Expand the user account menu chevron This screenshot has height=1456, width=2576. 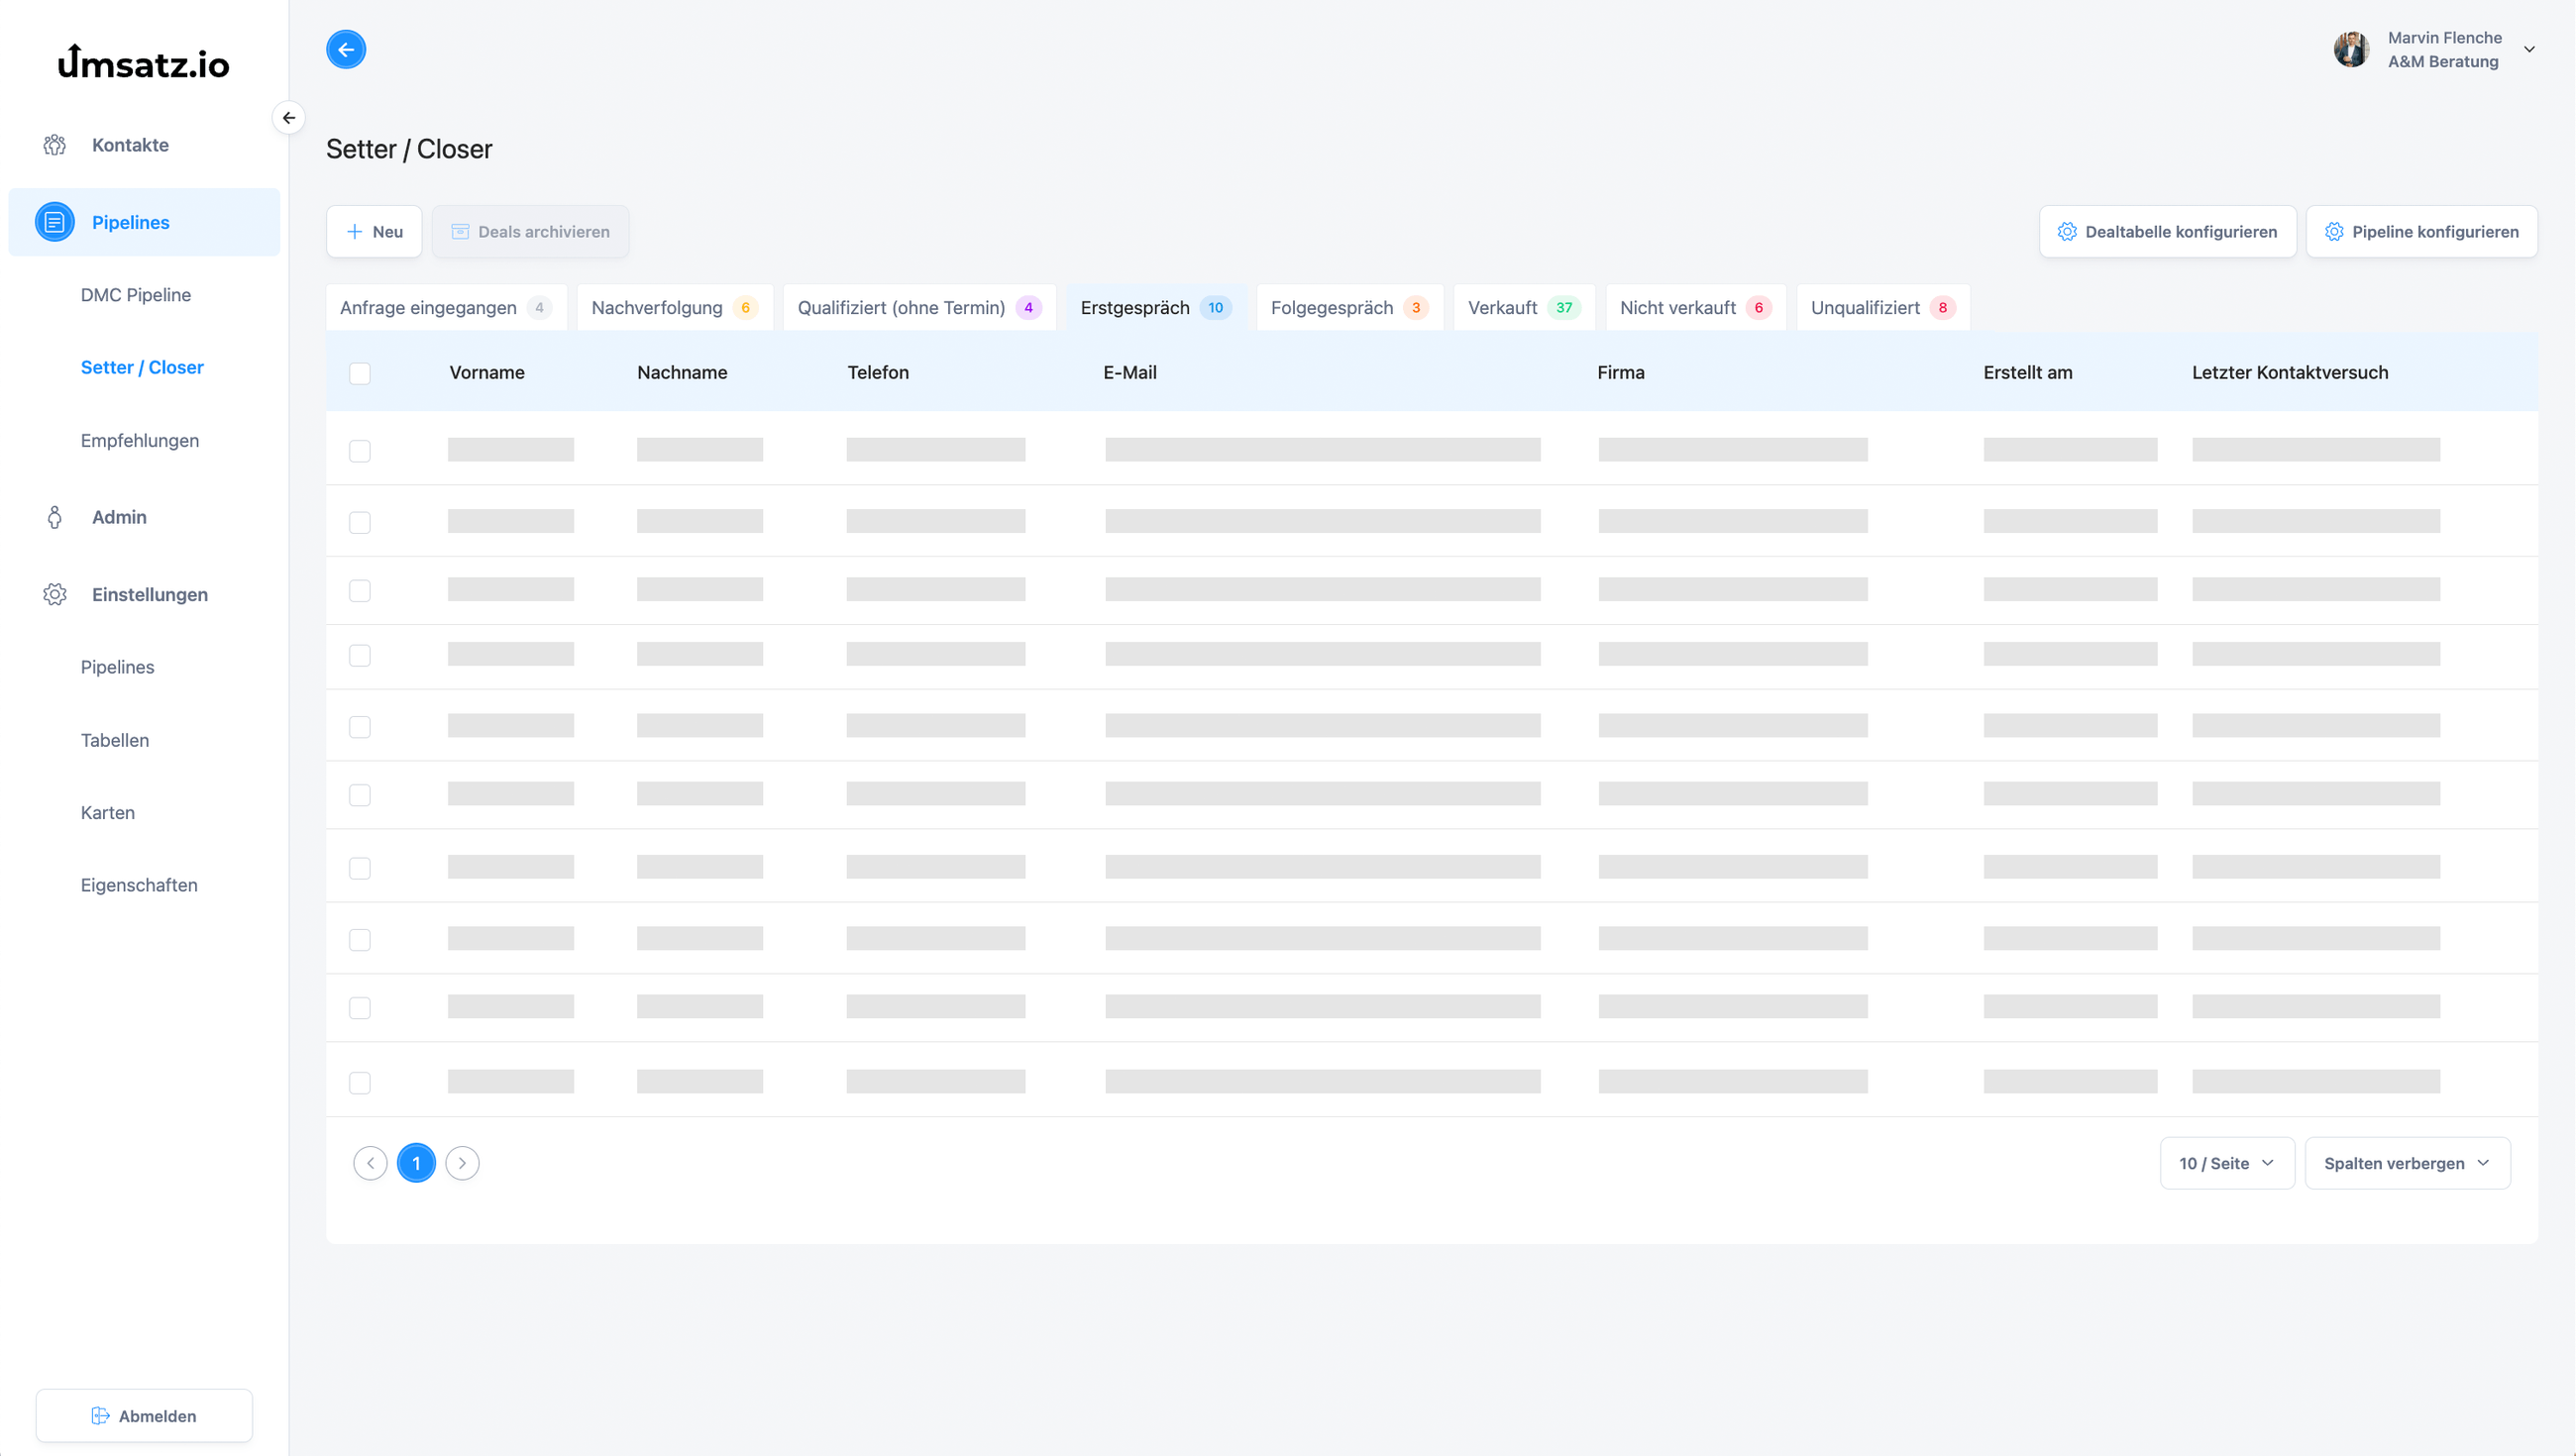2529,49
